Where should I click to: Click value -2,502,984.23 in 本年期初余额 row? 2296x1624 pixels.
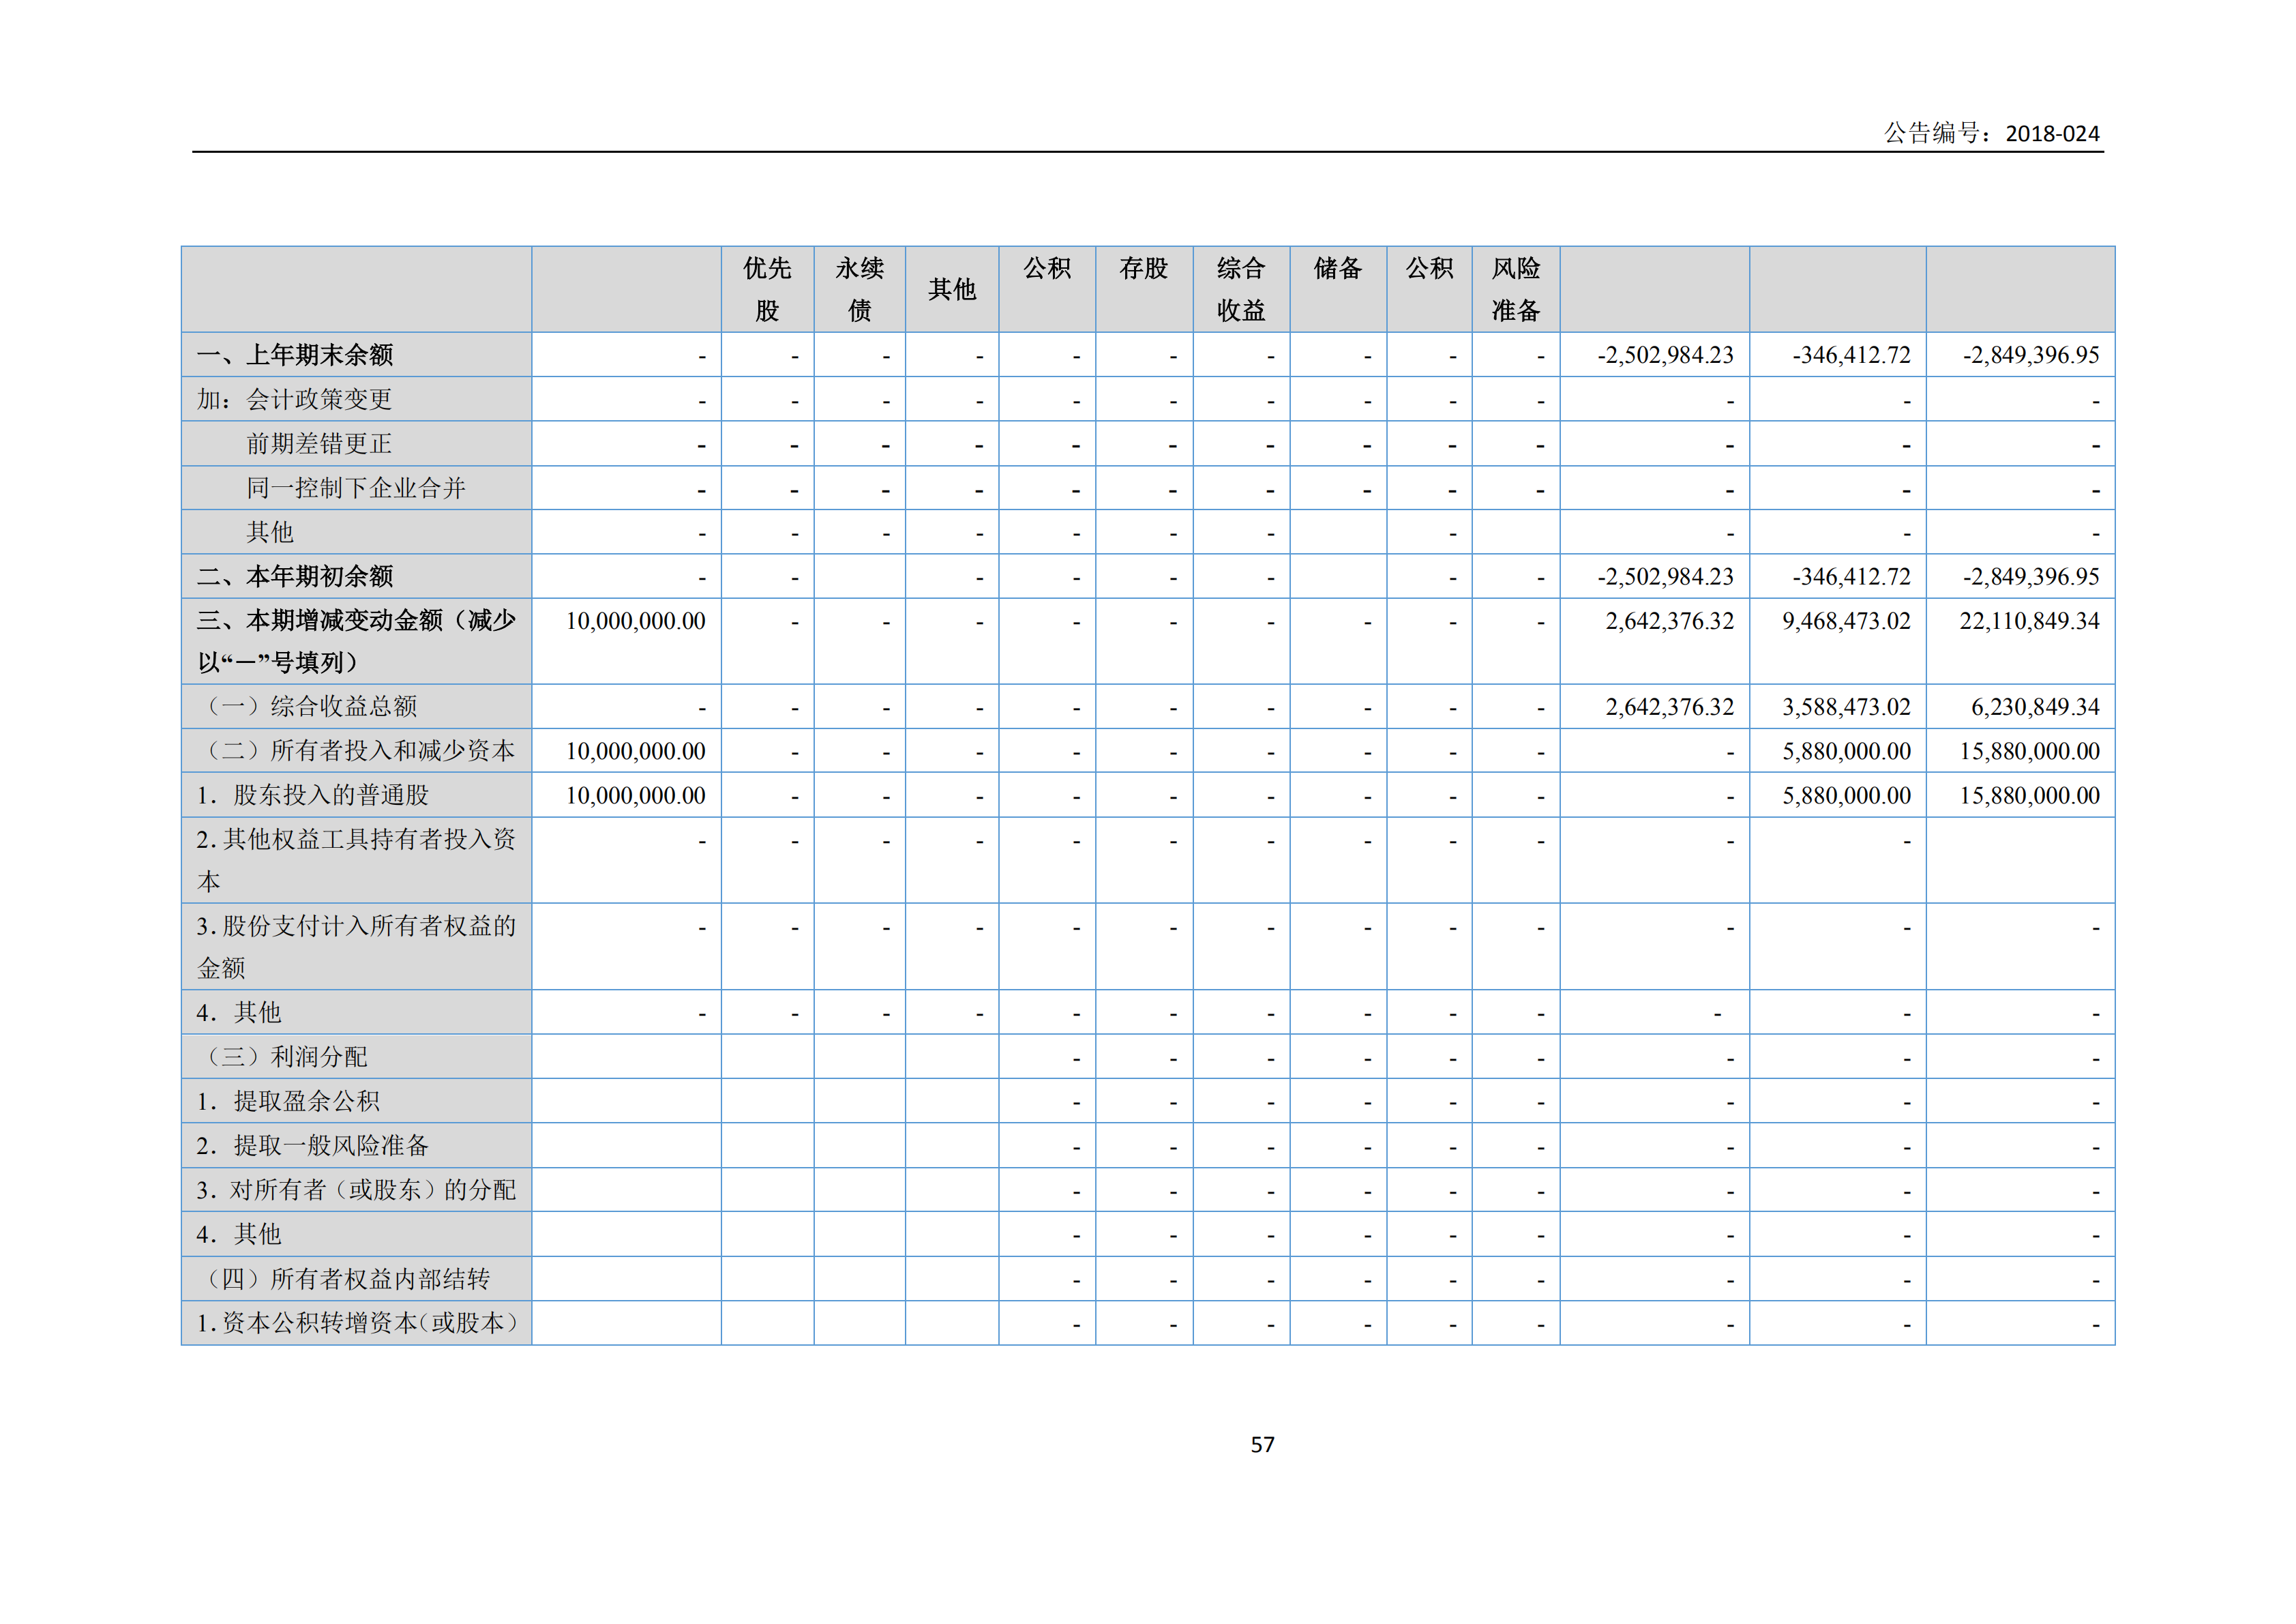[x=1665, y=576]
